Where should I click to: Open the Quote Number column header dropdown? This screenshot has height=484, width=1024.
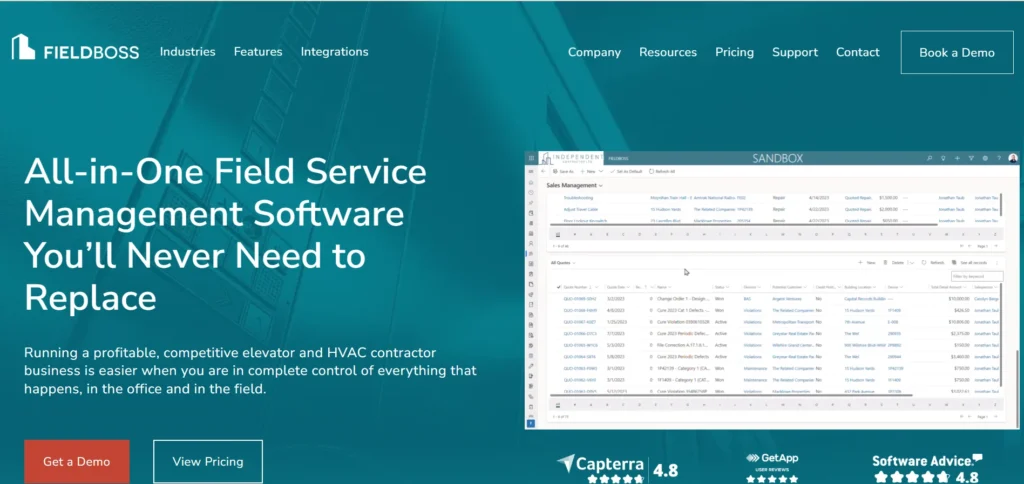(596, 287)
